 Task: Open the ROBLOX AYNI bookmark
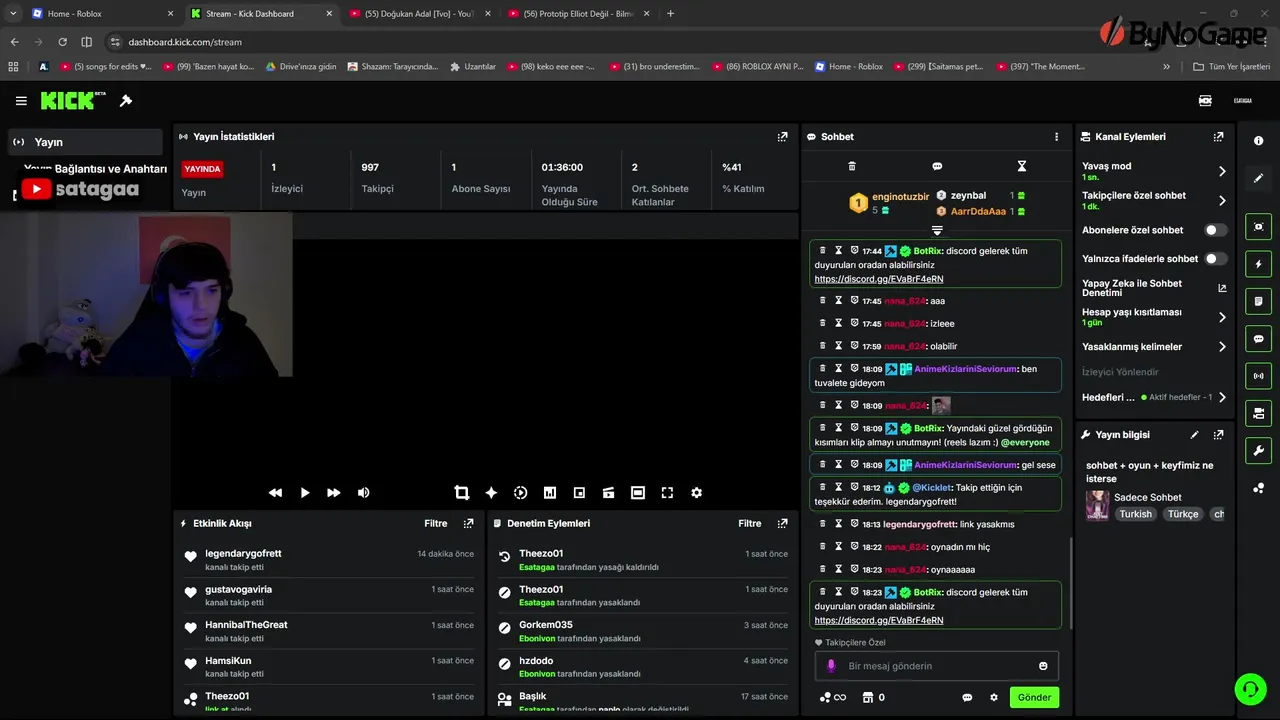(x=758, y=67)
